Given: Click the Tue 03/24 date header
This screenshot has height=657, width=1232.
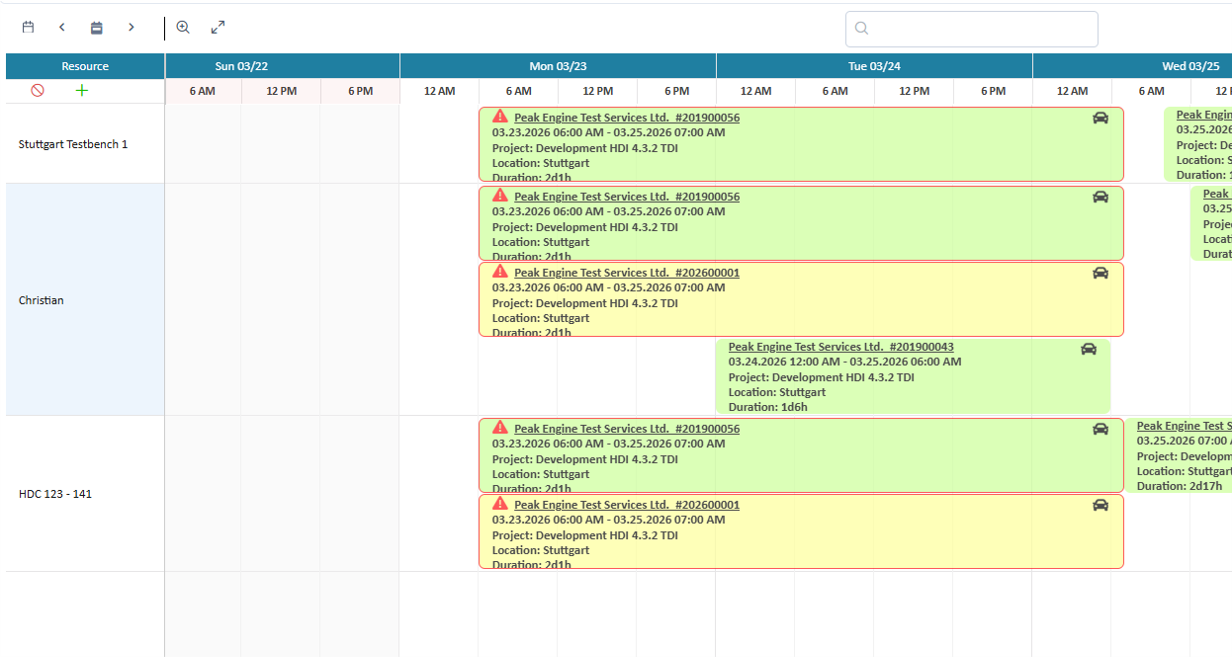Looking at the screenshot, I should coord(874,66).
